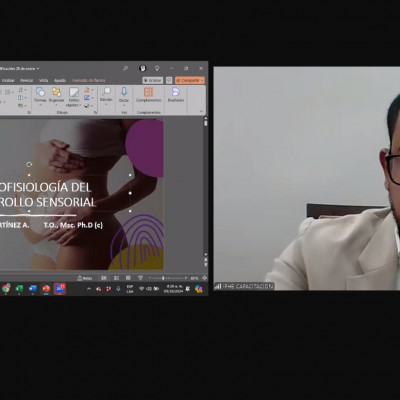This screenshot has width=400, height=400.
Task: Open the Compartir dropdown button
Action: (x=190, y=80)
